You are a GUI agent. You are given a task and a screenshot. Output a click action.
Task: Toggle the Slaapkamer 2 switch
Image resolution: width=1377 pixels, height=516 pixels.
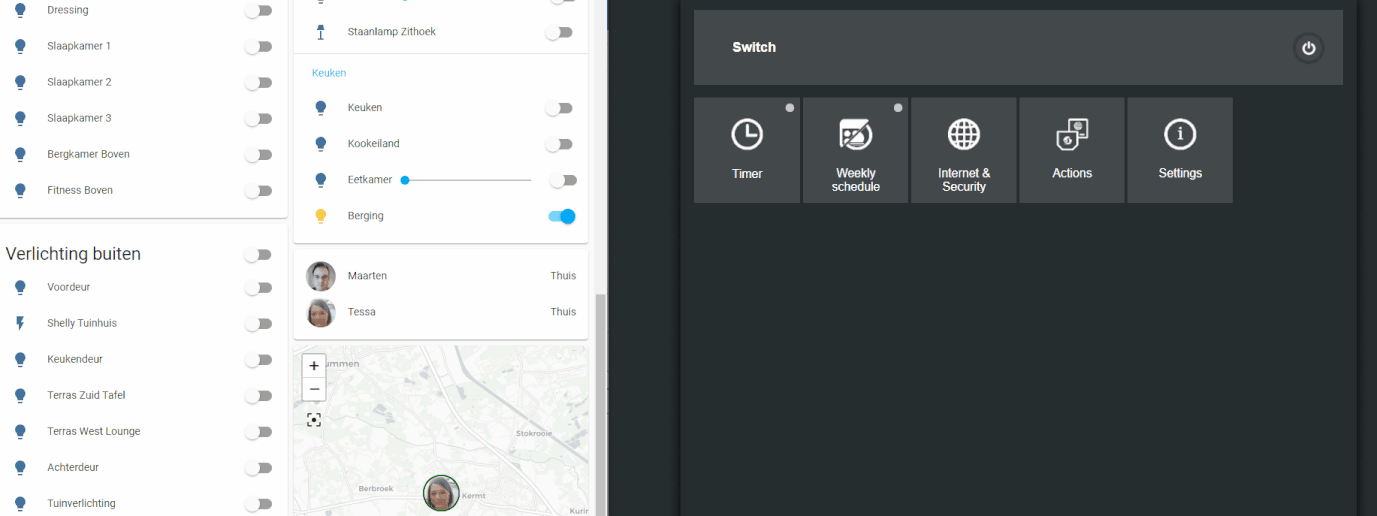(259, 82)
